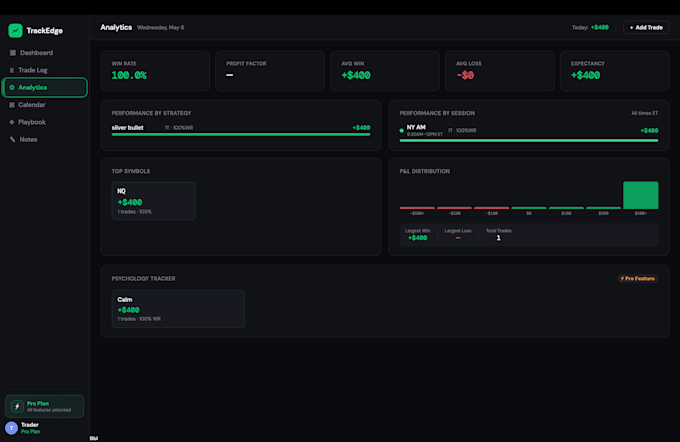680x442 pixels.
Task: Click the Pro Plan features unlocked banner
Action: 44,406
